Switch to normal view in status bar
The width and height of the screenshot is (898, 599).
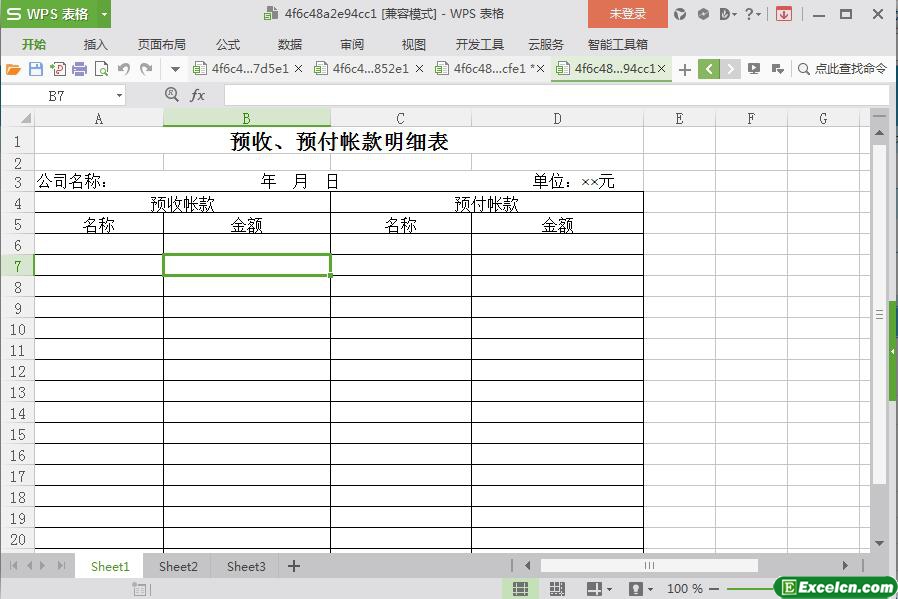(x=521, y=589)
